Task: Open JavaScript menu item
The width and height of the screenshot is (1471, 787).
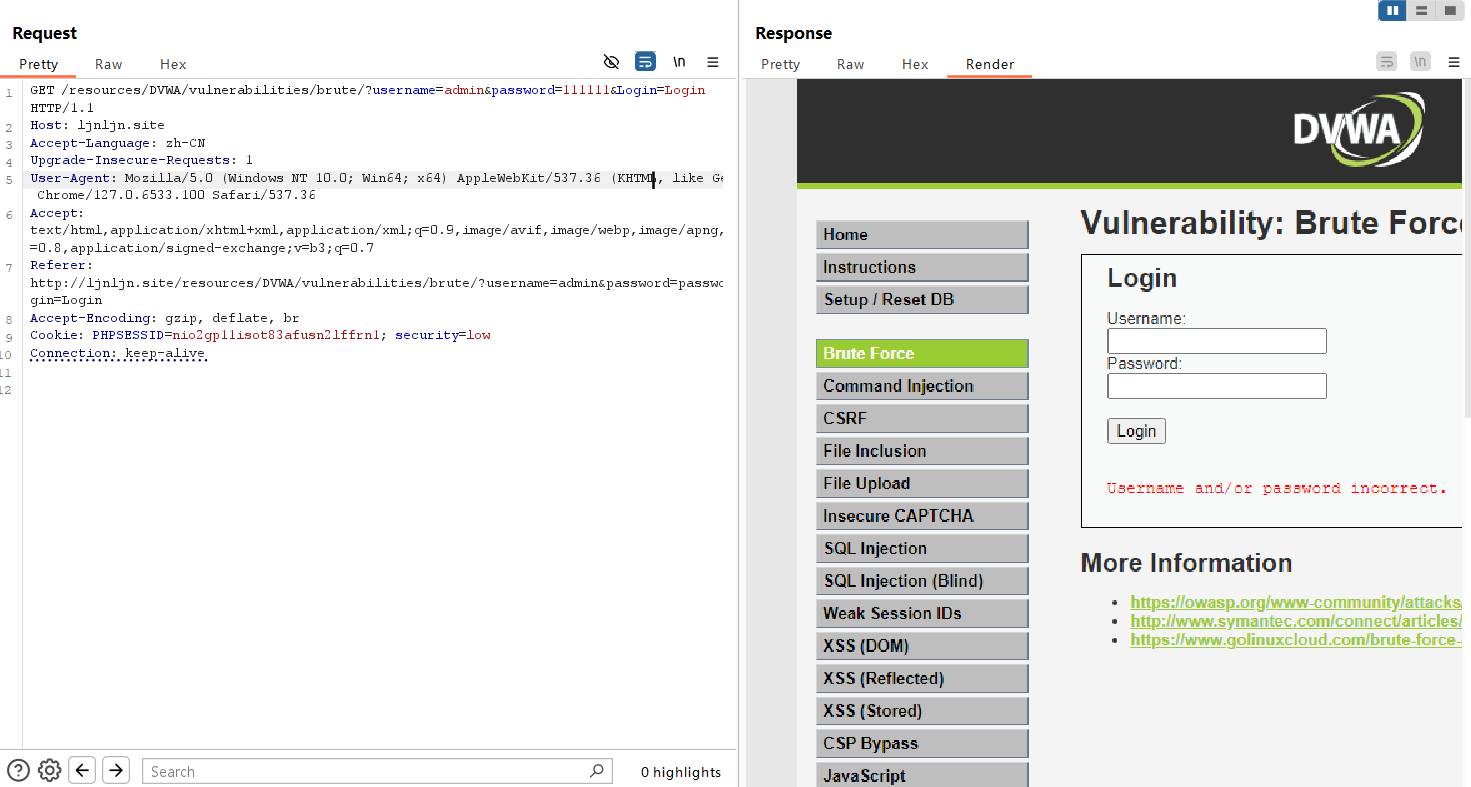Action: tap(922, 775)
